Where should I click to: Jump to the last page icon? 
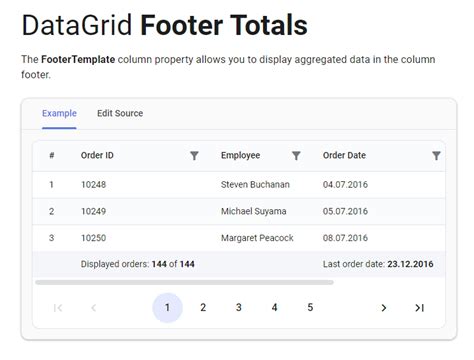[x=419, y=308]
